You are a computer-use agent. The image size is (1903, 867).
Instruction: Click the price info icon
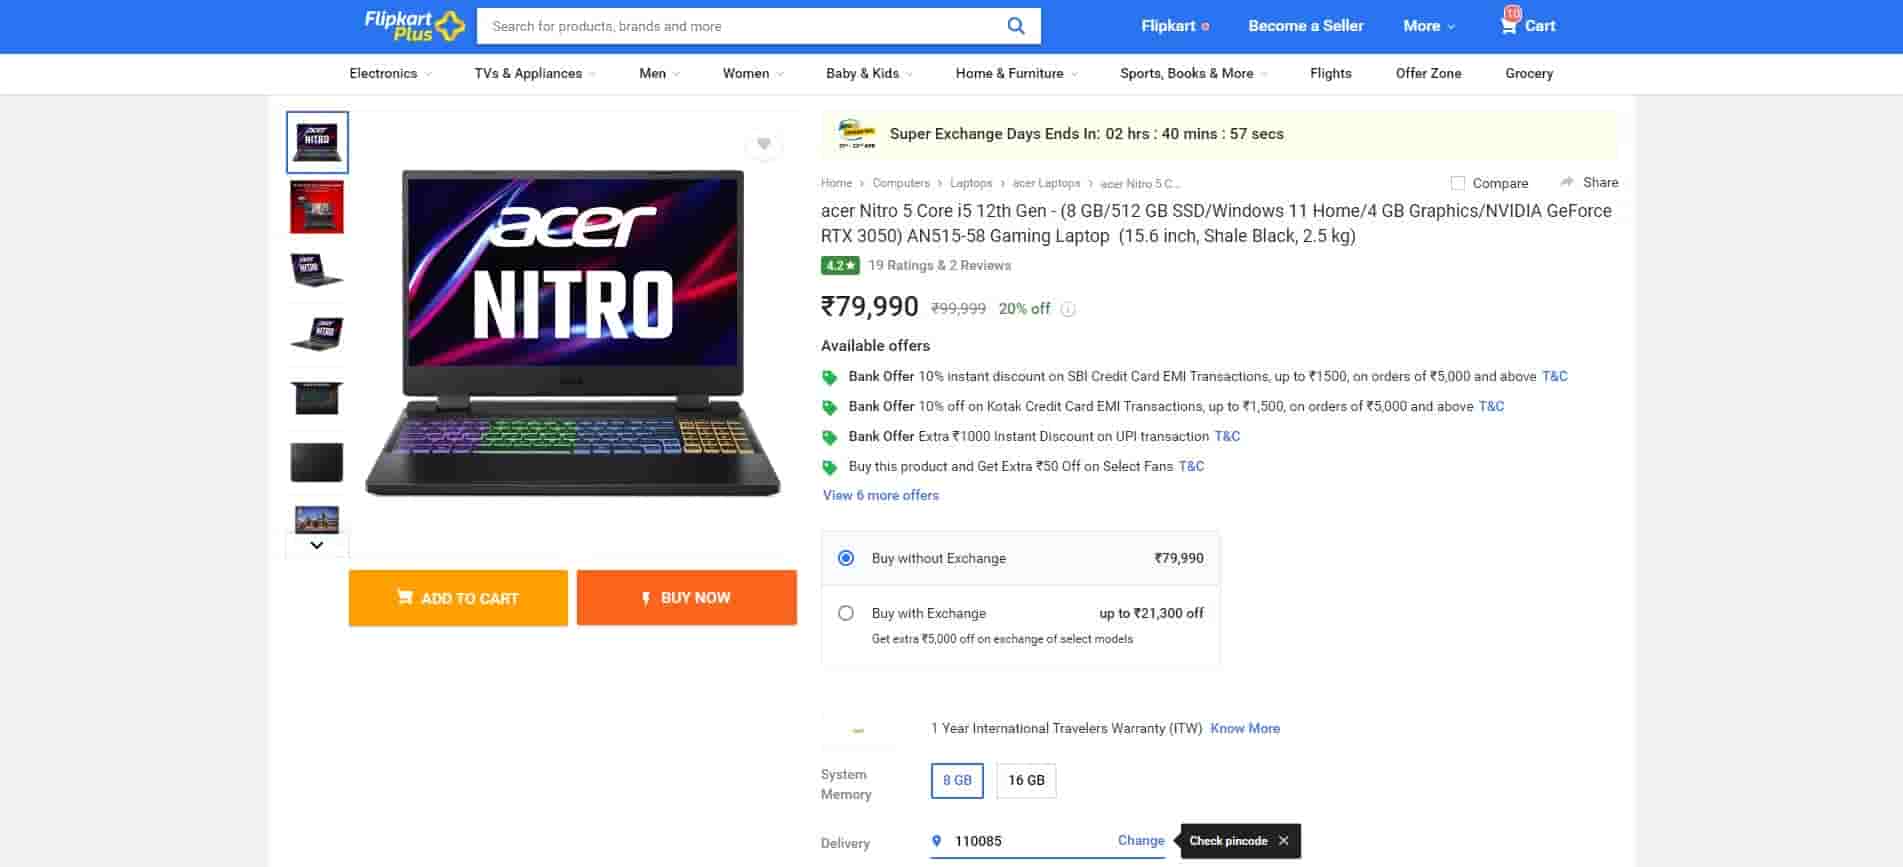1068,309
